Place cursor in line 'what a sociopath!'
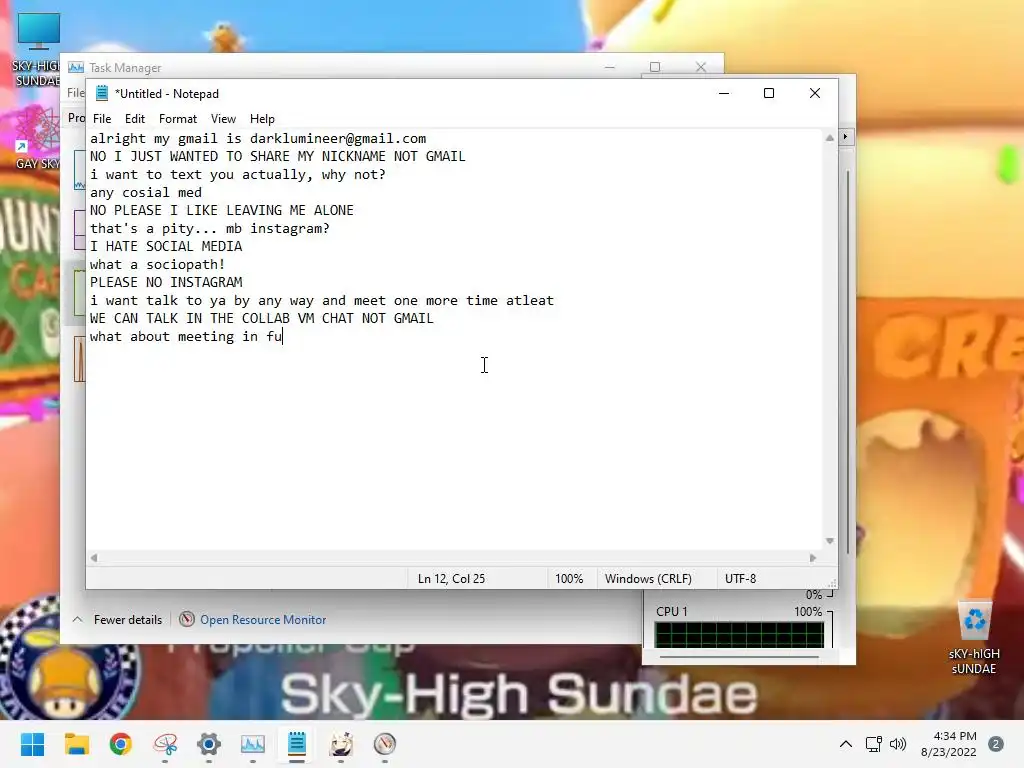Viewport: 1024px width, 768px height. point(157,264)
